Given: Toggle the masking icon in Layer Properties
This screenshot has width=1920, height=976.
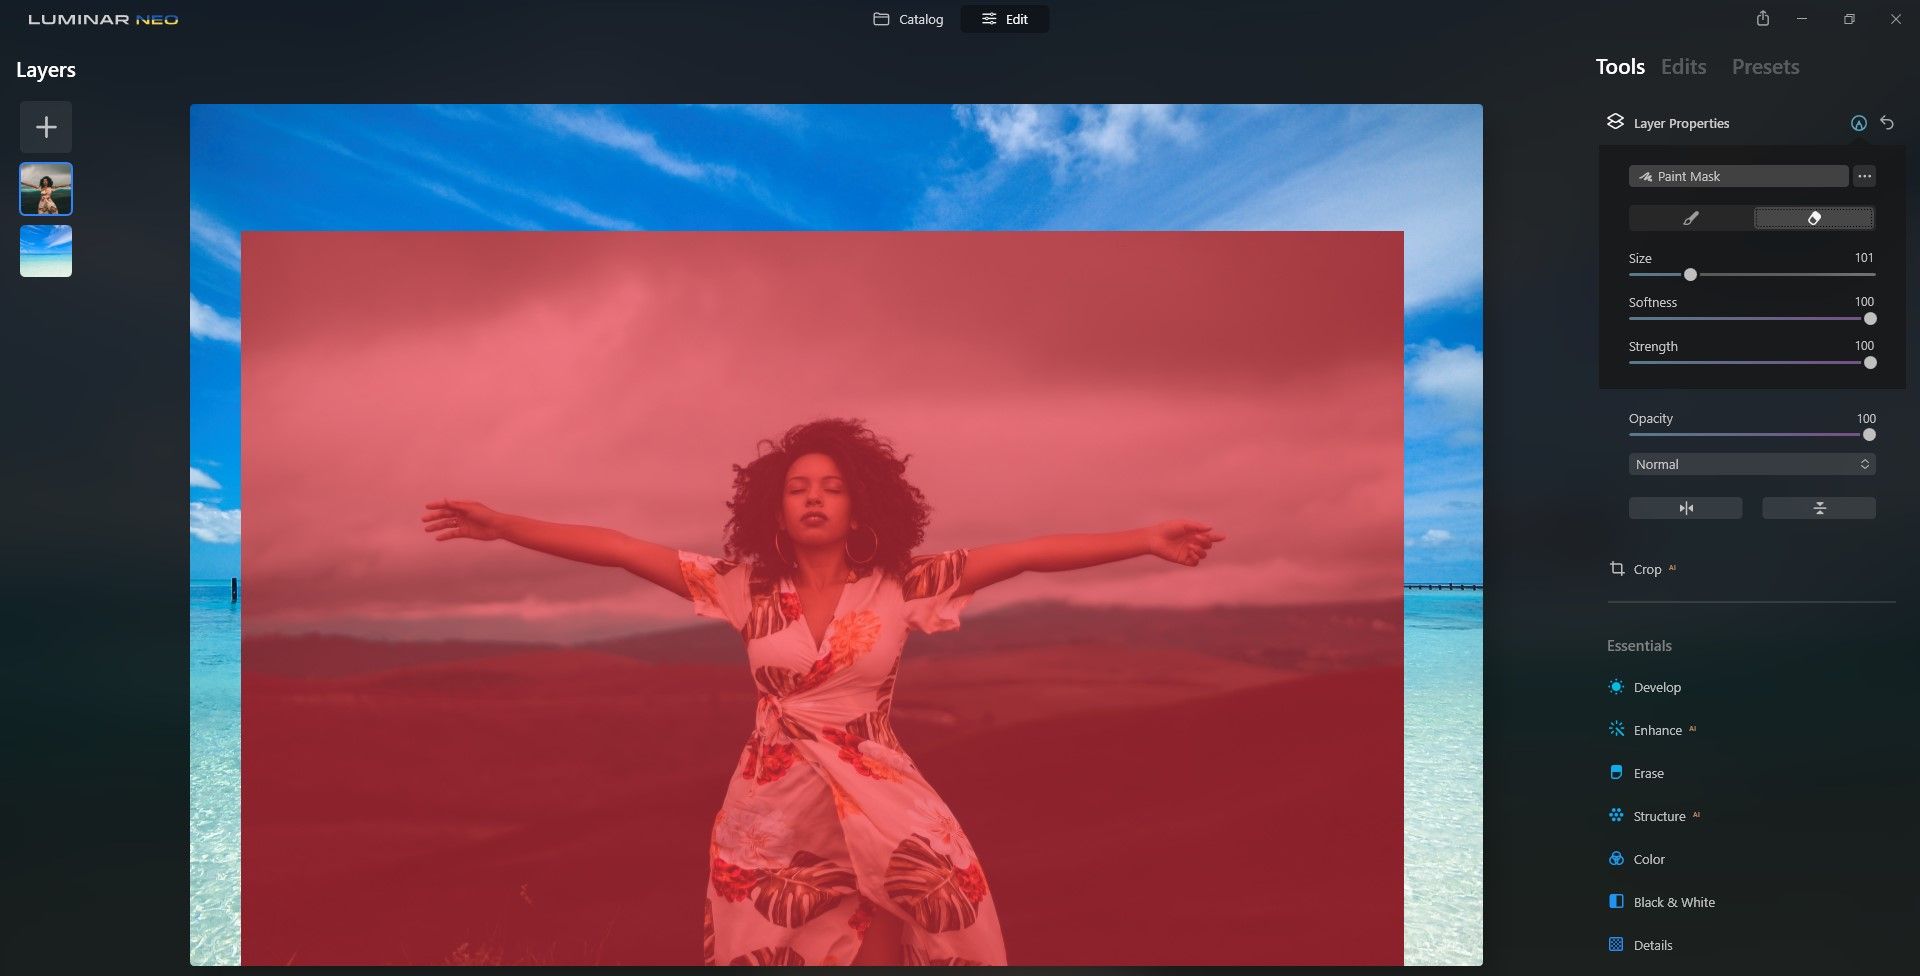Looking at the screenshot, I should coord(1858,123).
